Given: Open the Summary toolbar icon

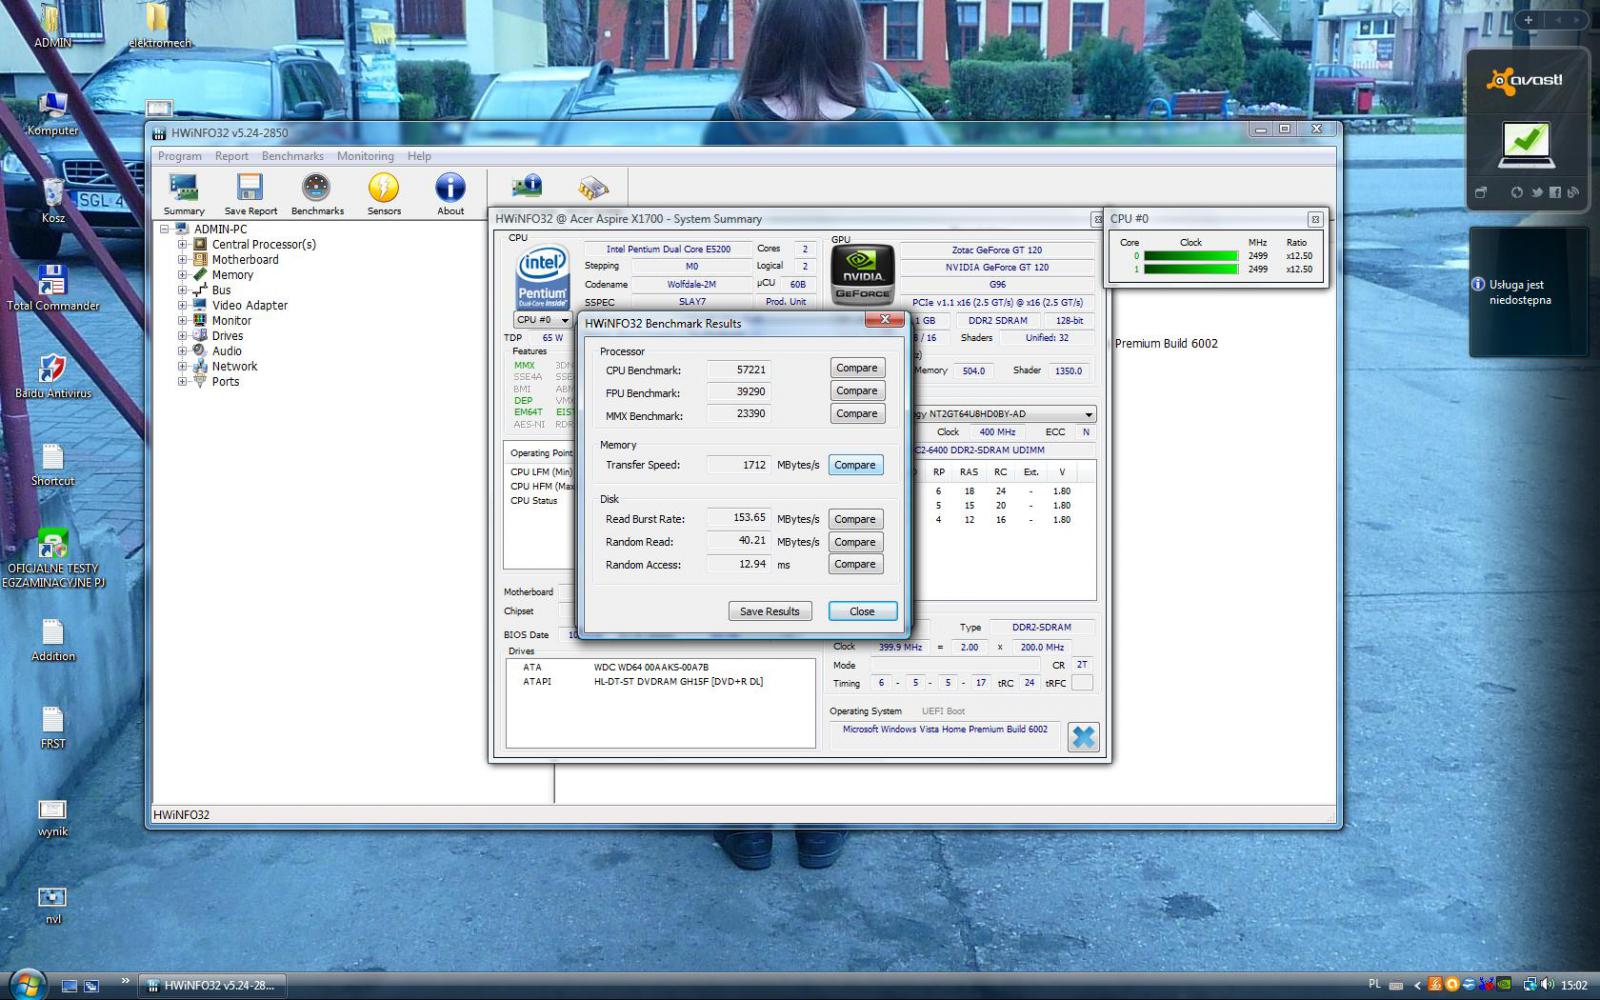Looking at the screenshot, I should (x=184, y=194).
